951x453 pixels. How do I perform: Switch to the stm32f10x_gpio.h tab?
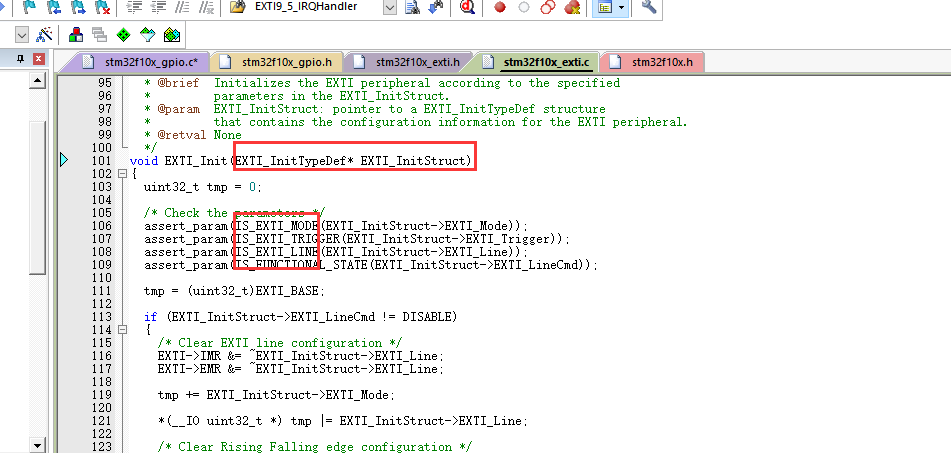pos(286,62)
